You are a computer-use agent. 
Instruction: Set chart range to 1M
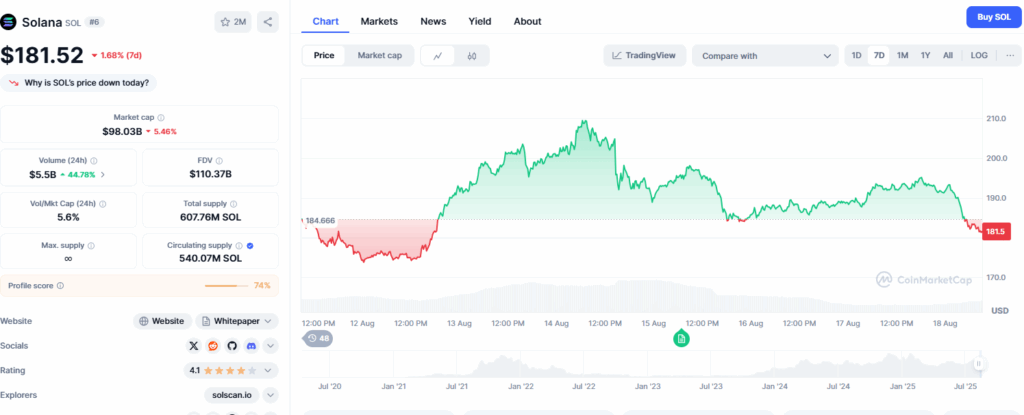click(x=903, y=56)
